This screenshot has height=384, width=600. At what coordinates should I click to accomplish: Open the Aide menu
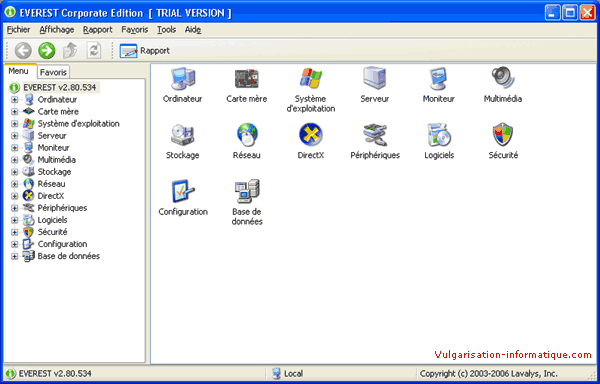click(193, 29)
